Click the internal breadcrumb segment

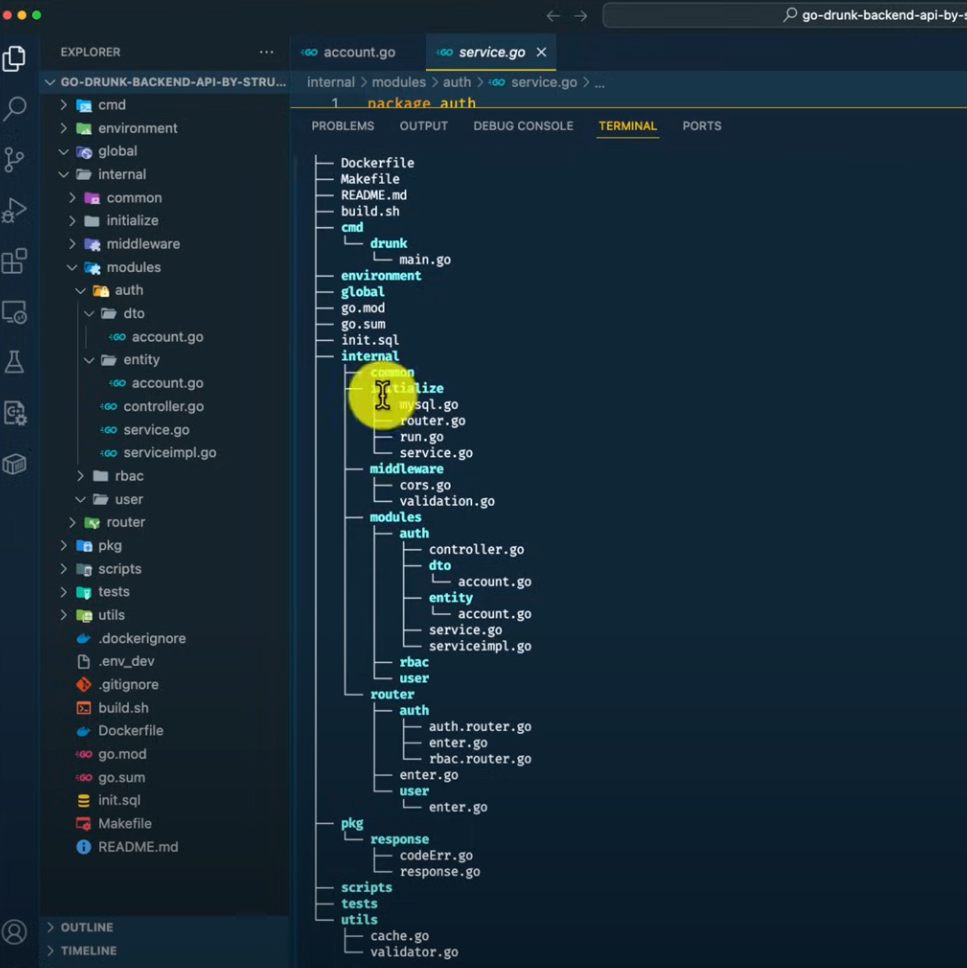click(x=331, y=82)
